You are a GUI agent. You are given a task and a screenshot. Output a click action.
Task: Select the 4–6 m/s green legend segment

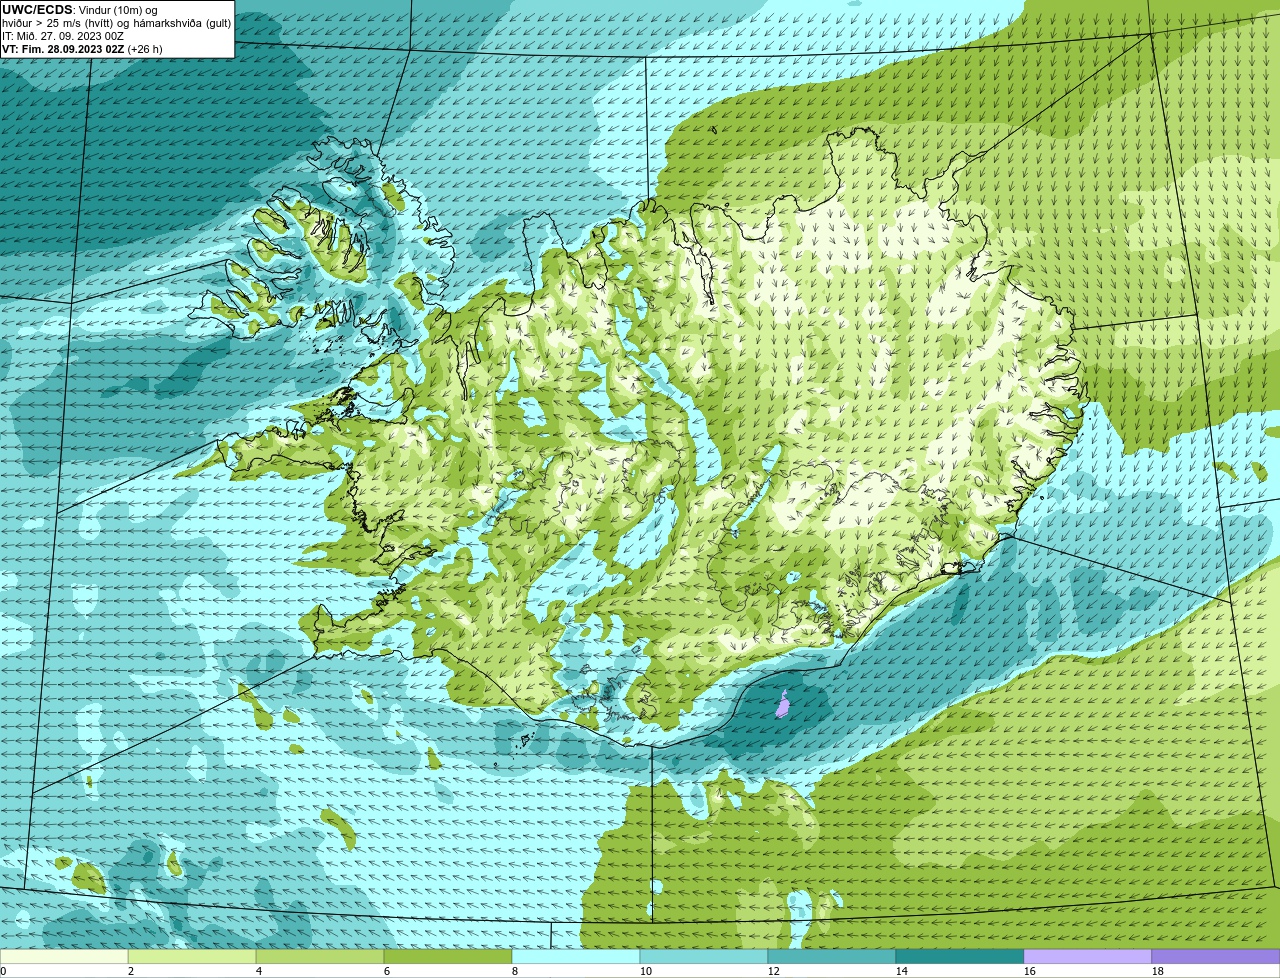pos(320,957)
